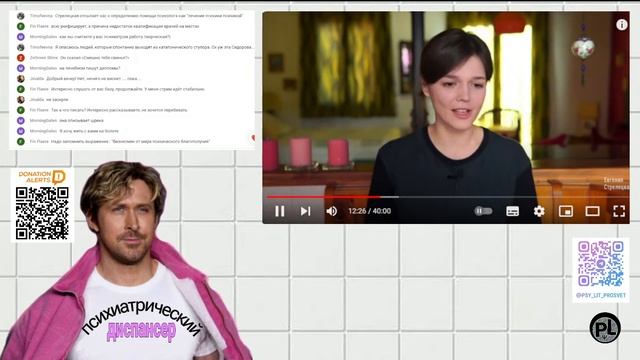Click the red video progress bar

323,197
